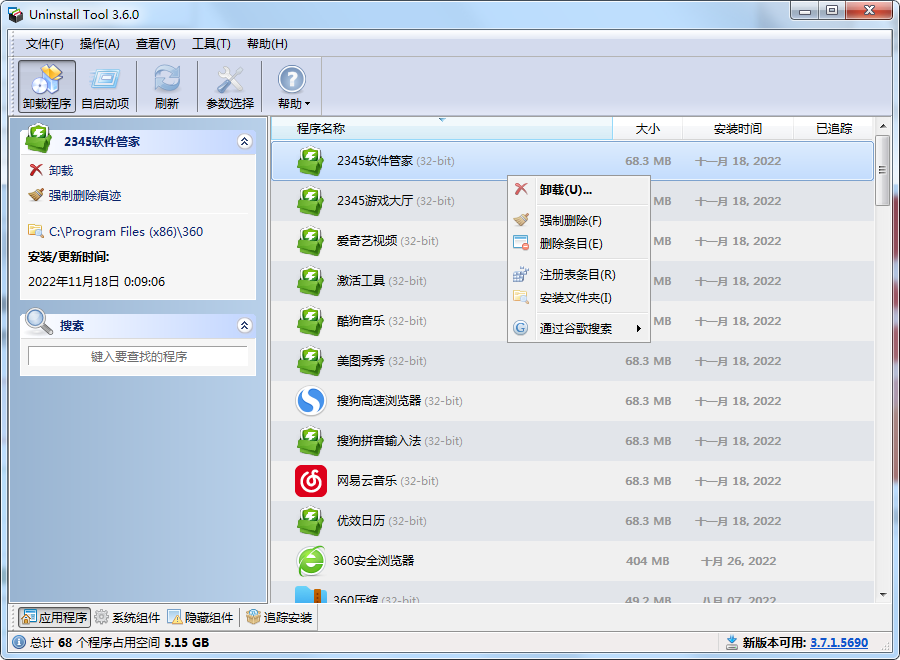The width and height of the screenshot is (900, 660).
Task: Click the Google G icon in context menu
Action: 521,328
